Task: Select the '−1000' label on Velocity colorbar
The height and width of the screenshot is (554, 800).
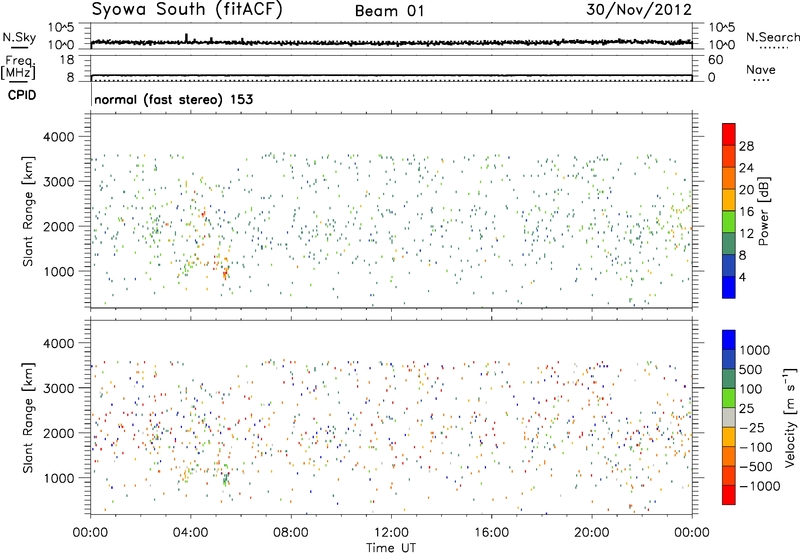Action: [x=760, y=486]
